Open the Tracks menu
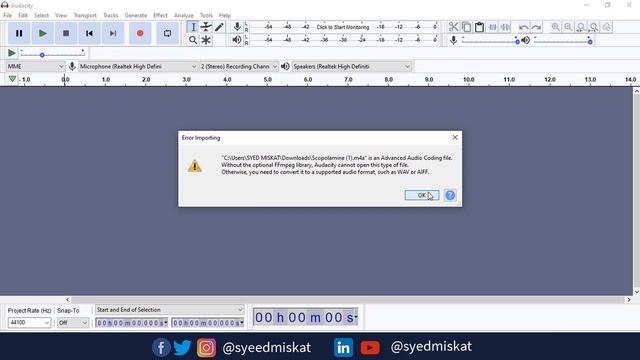This screenshot has width=640, height=360. (x=111, y=15)
